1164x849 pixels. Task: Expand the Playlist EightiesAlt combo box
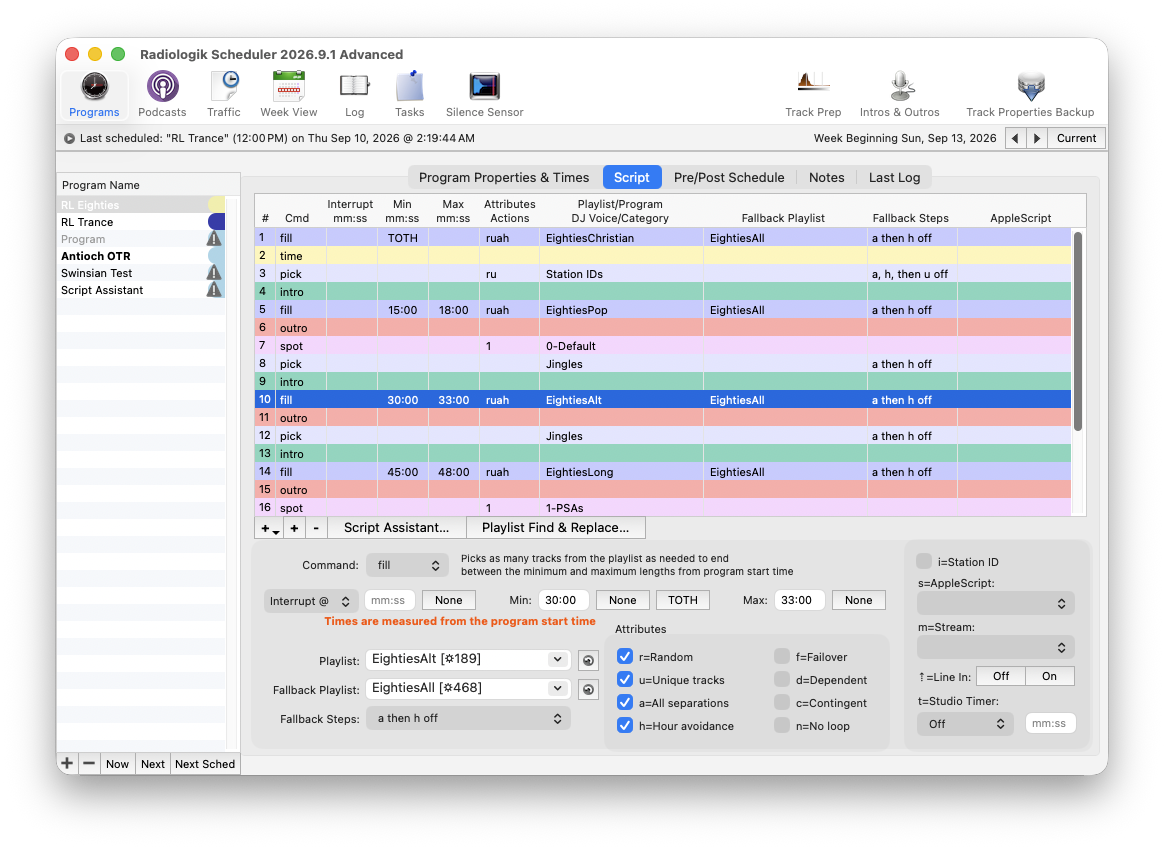pyautogui.click(x=557, y=659)
